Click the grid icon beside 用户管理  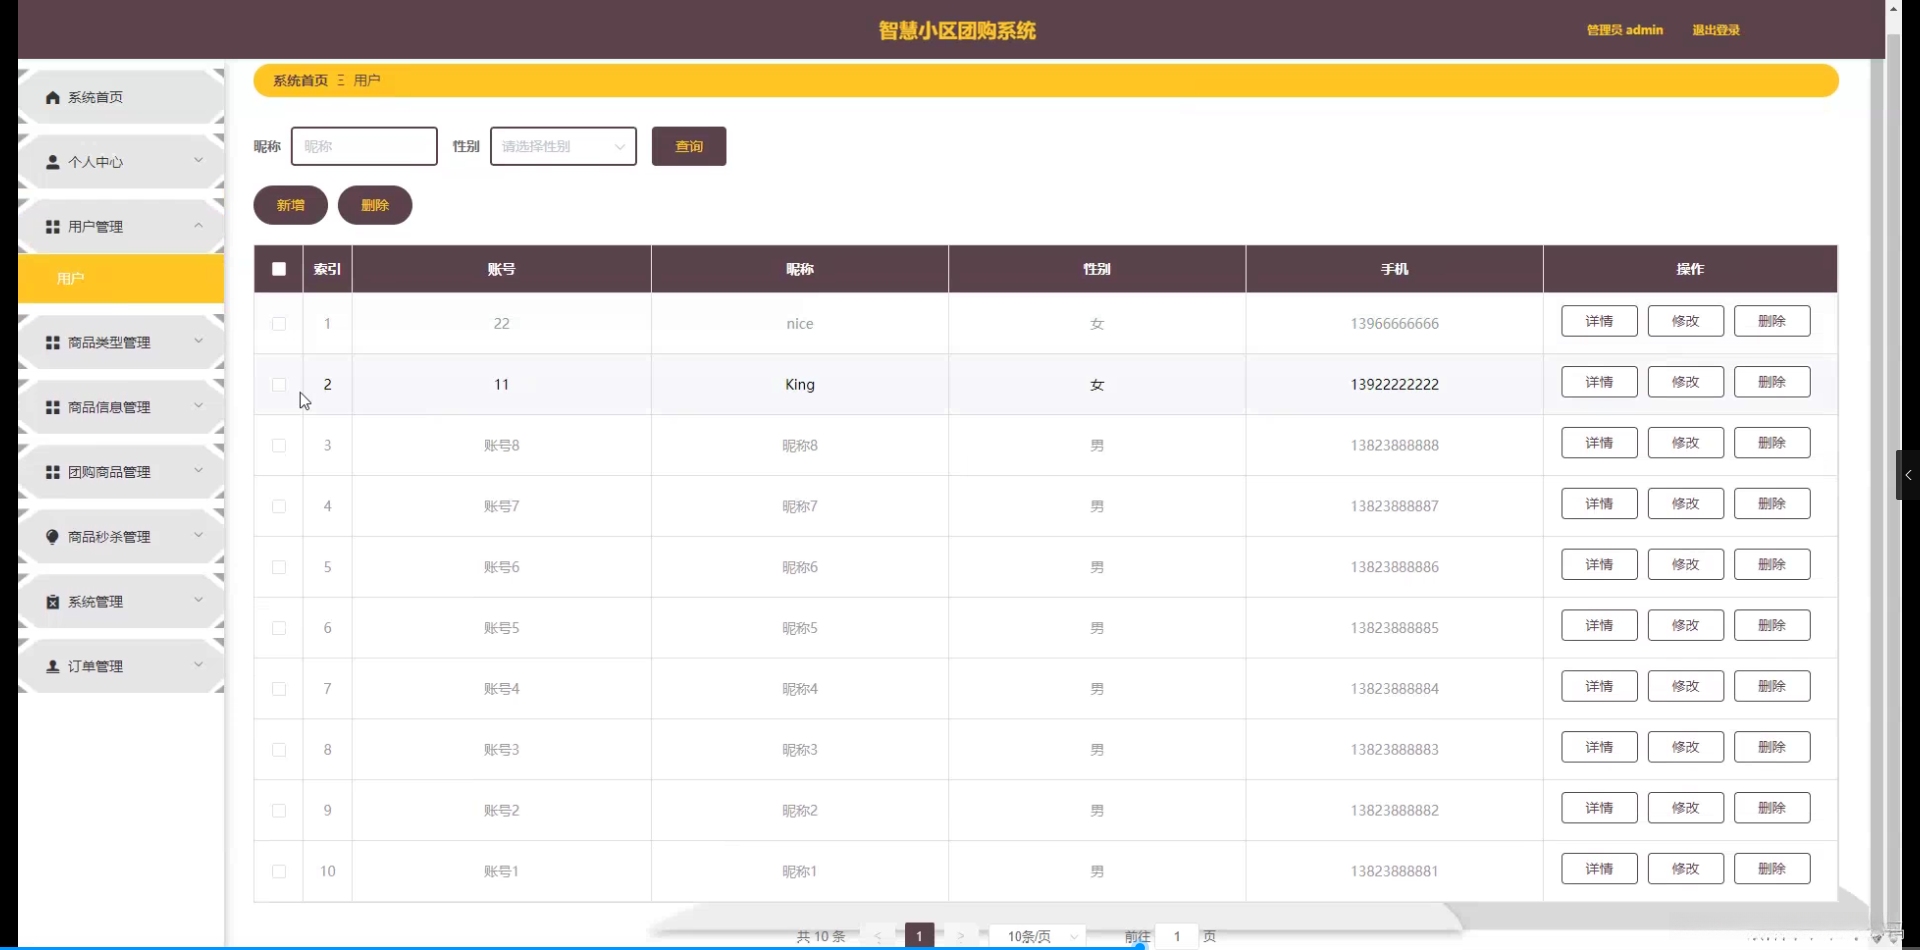coord(53,227)
